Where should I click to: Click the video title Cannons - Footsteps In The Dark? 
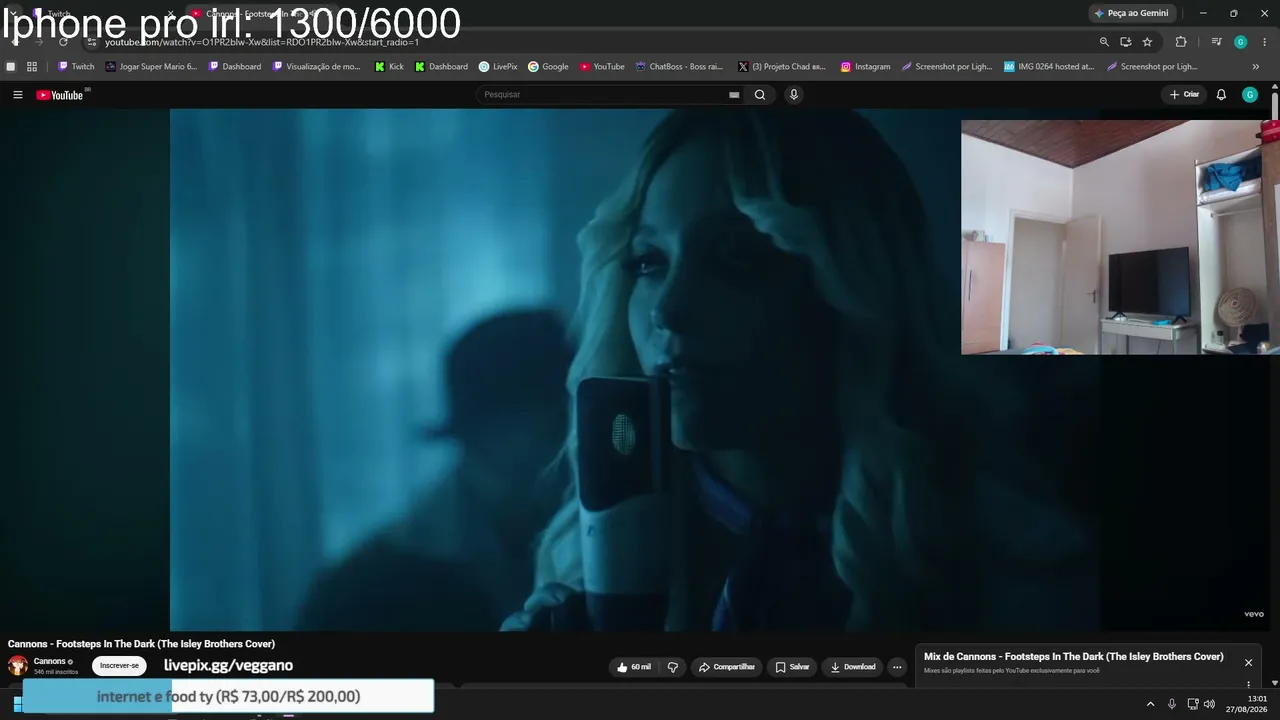pos(141,644)
